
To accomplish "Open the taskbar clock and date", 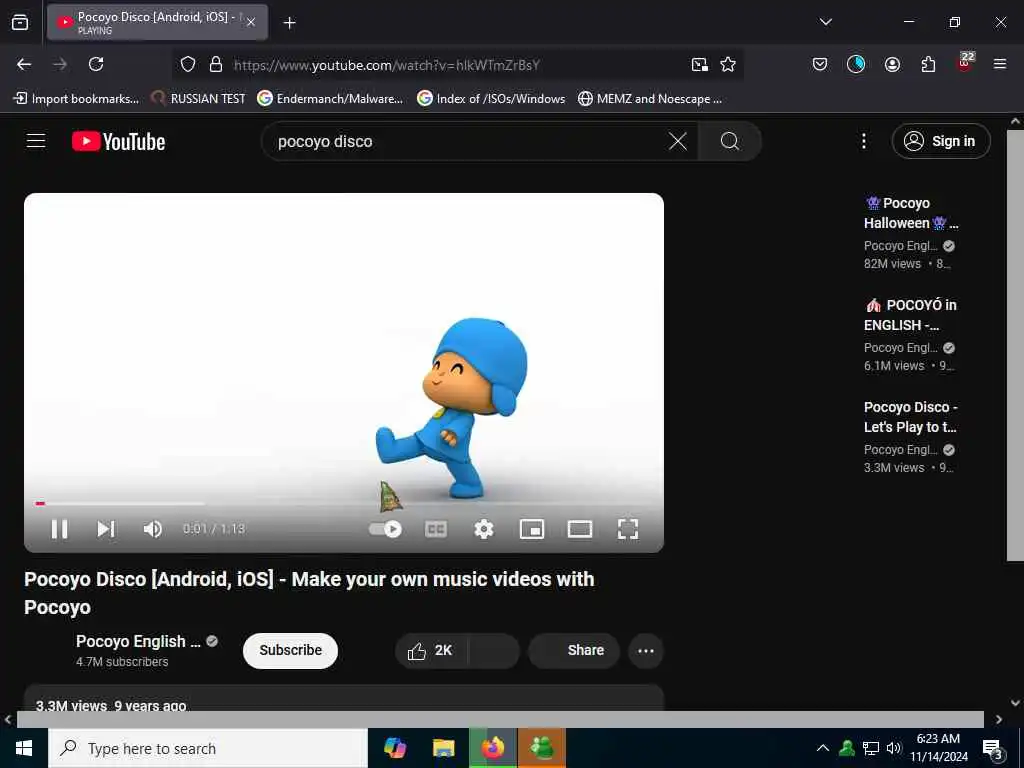I will click(938, 748).
